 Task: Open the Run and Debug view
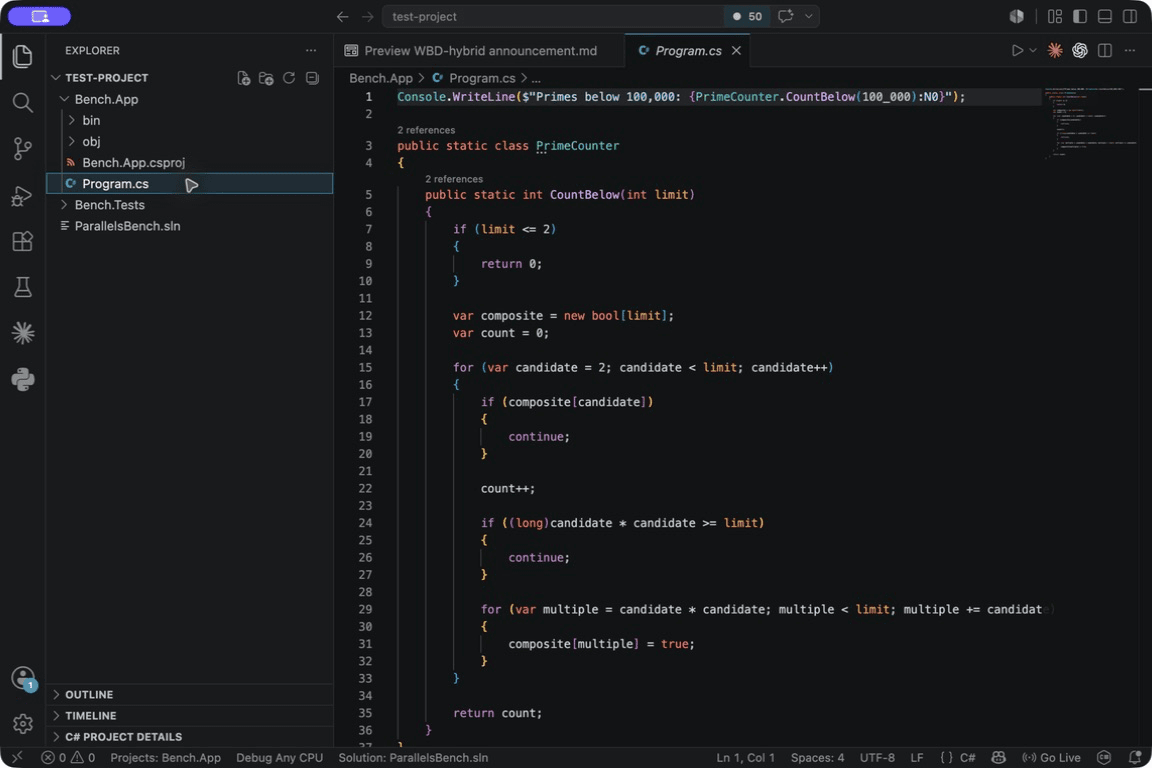click(23, 195)
